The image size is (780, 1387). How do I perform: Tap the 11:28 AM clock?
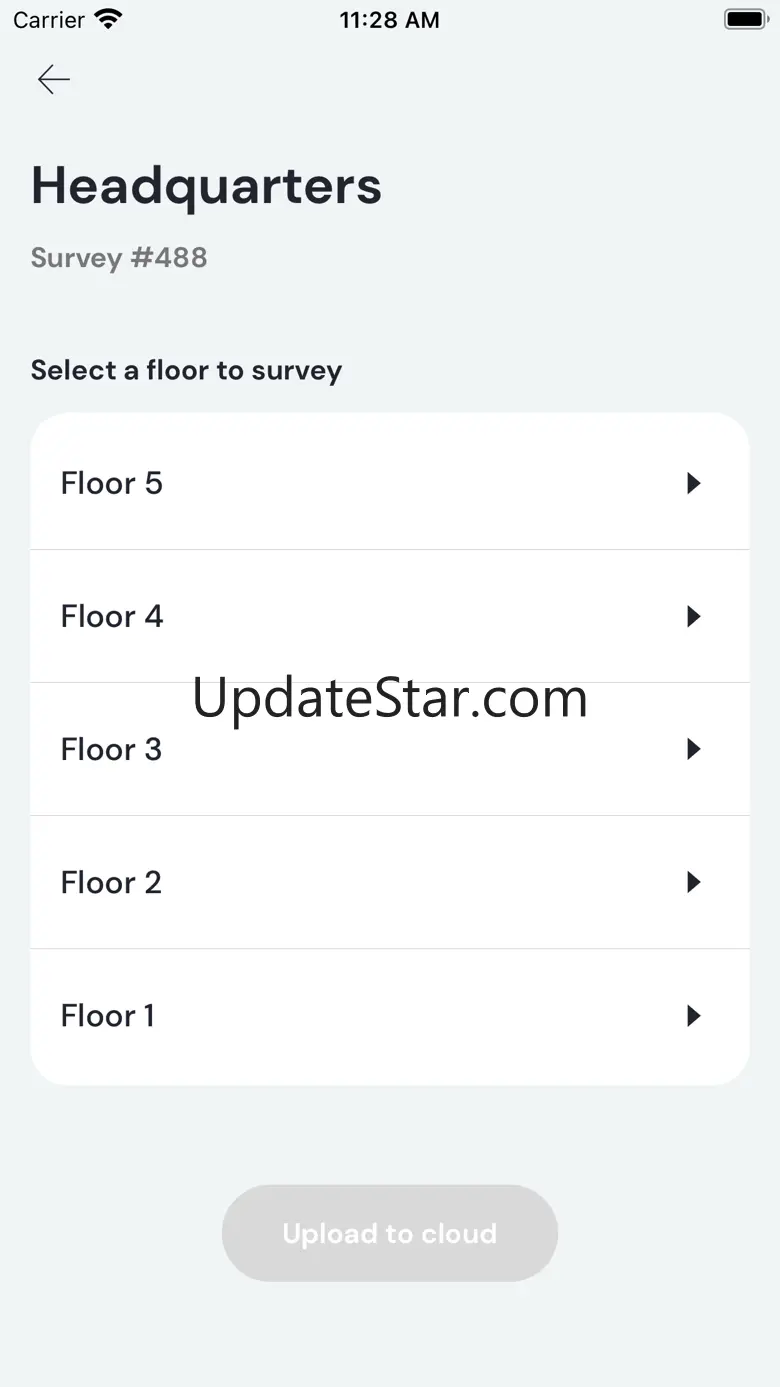[x=389, y=20]
